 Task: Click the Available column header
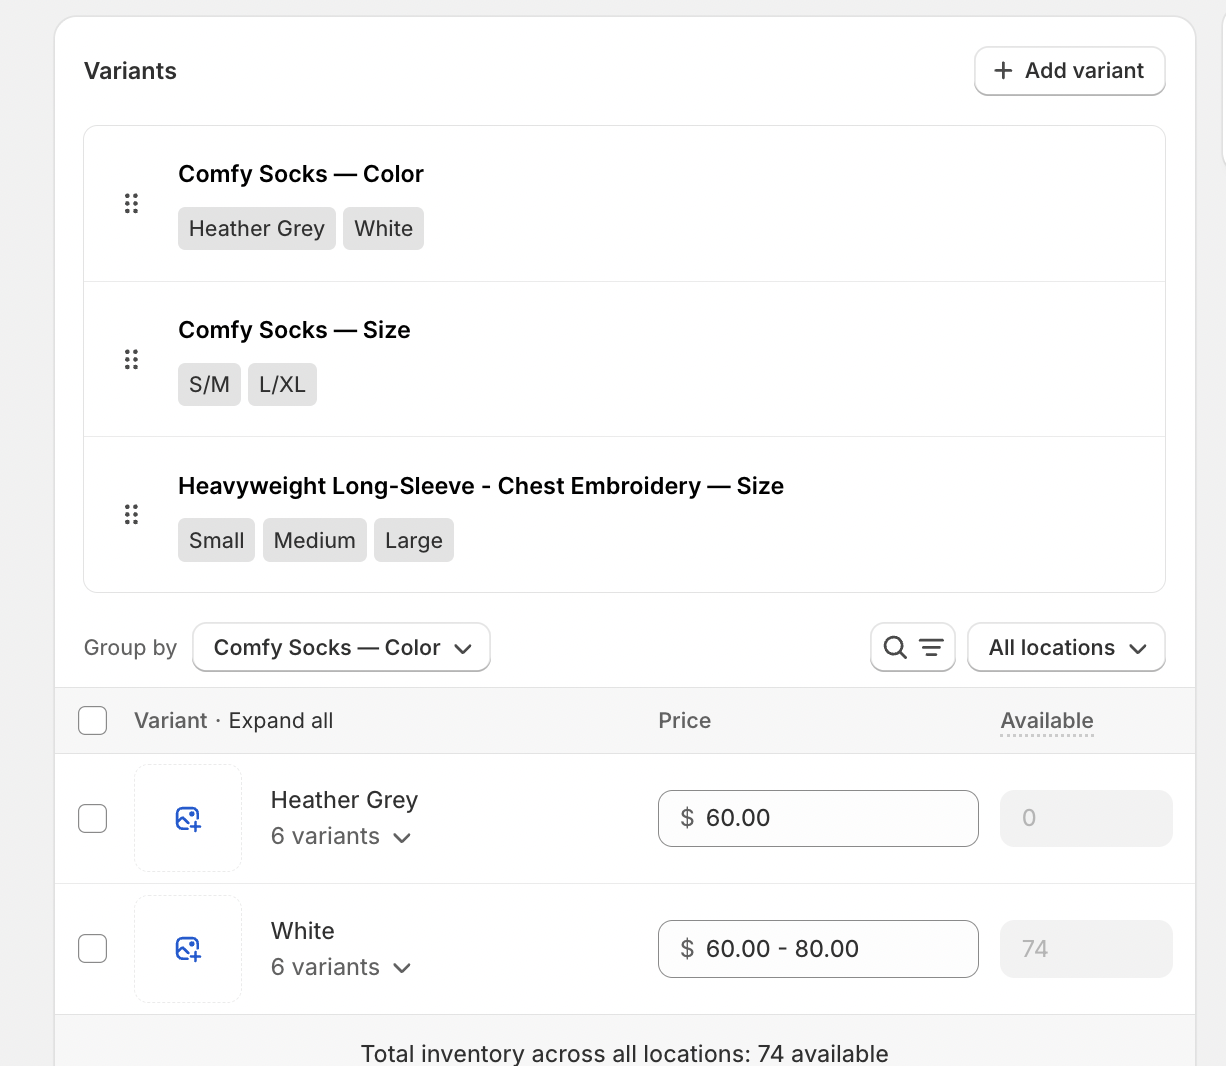1047,721
